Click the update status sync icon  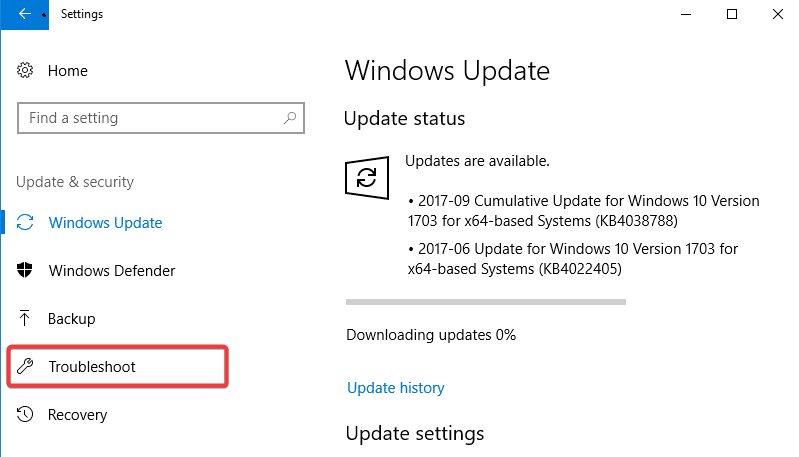click(367, 178)
